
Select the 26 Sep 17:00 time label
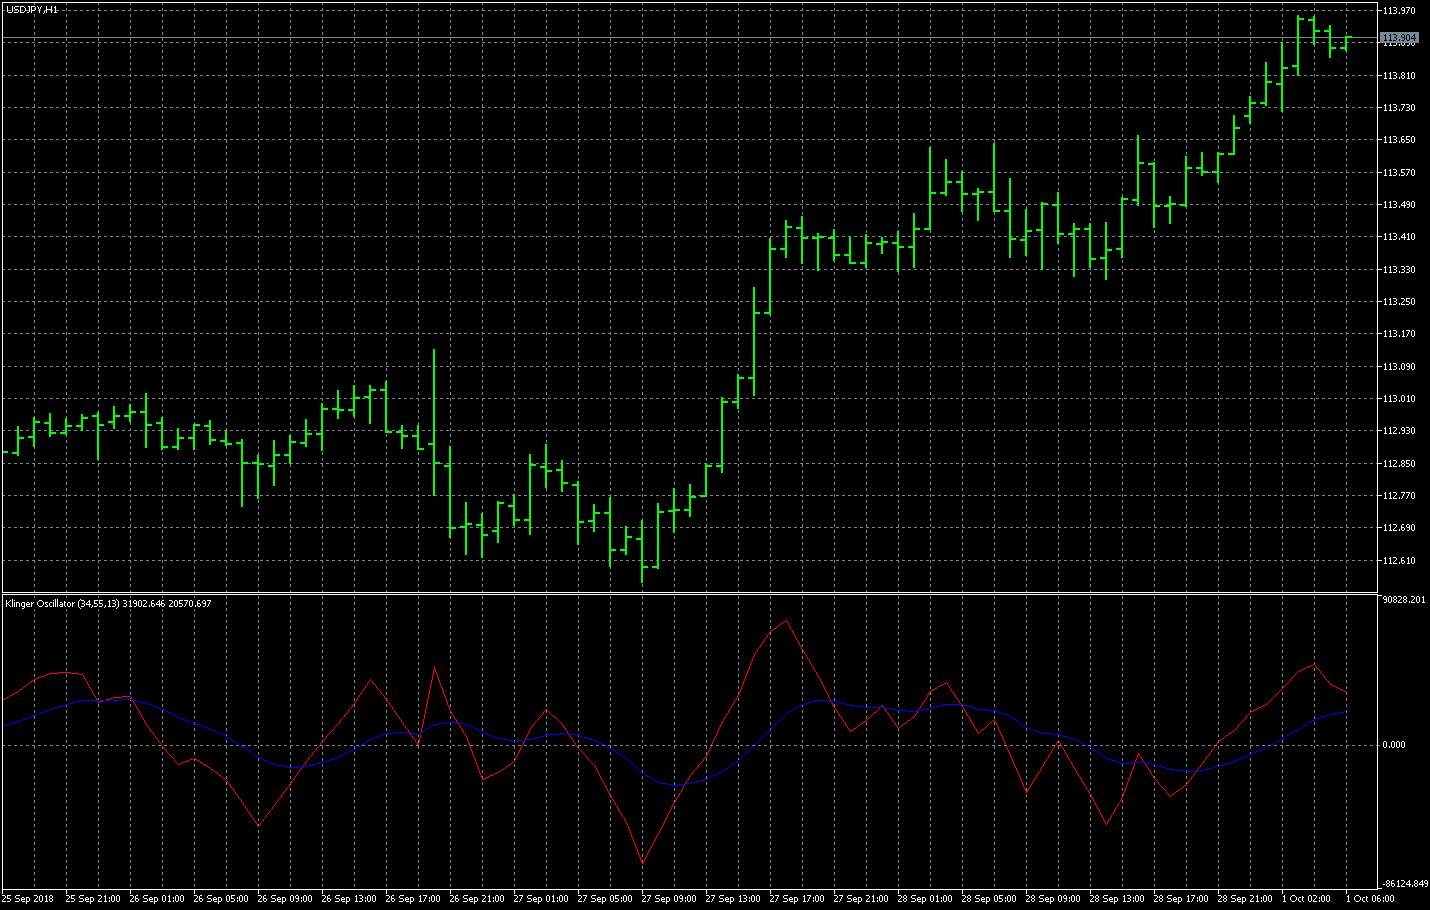pos(413,899)
